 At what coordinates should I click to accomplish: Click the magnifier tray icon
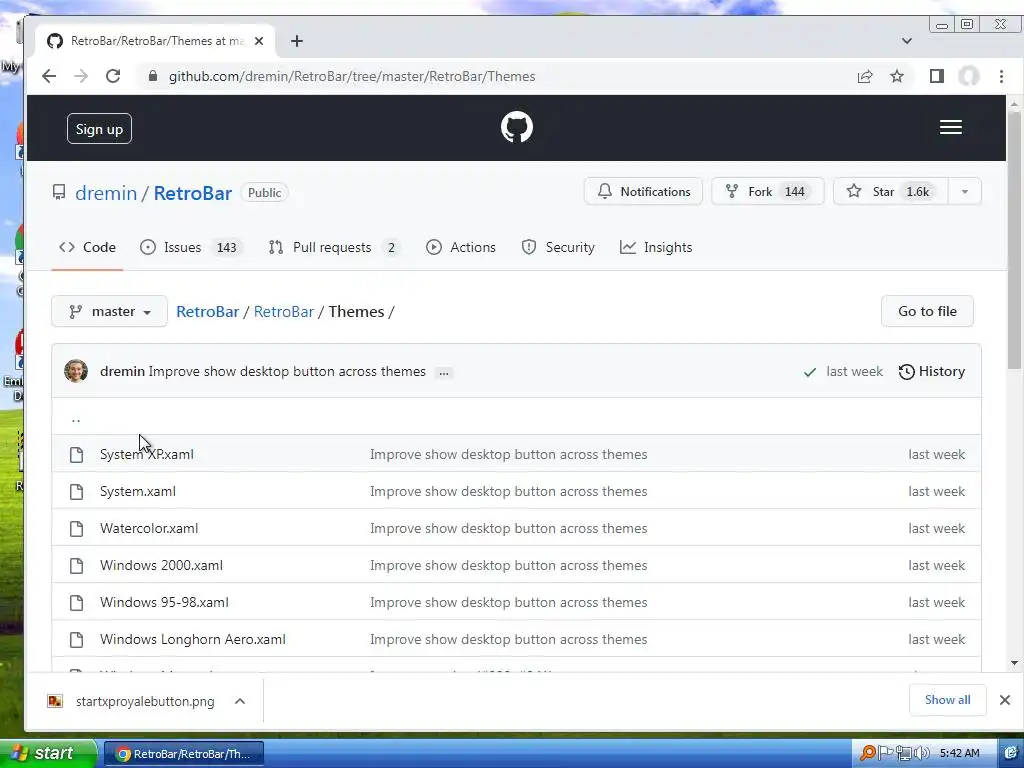[868, 754]
